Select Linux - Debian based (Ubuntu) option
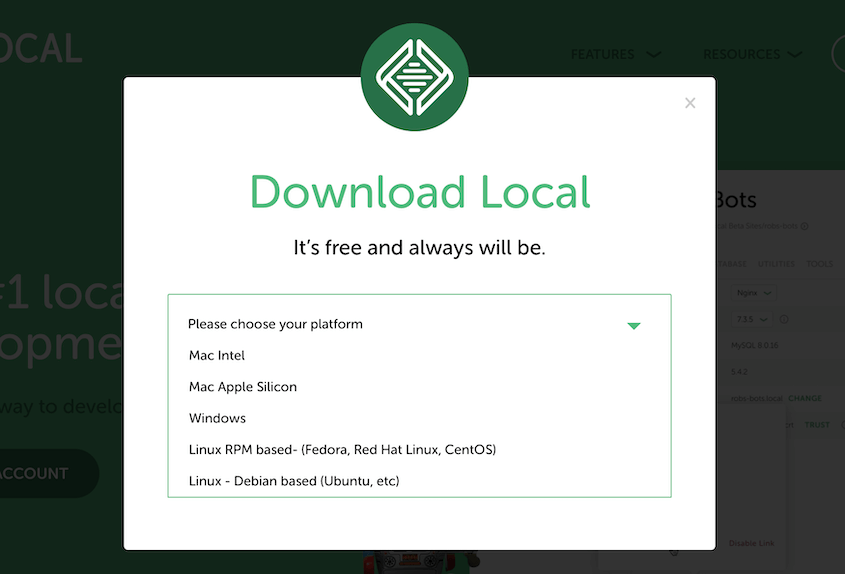This screenshot has width=845, height=574. click(x=294, y=480)
